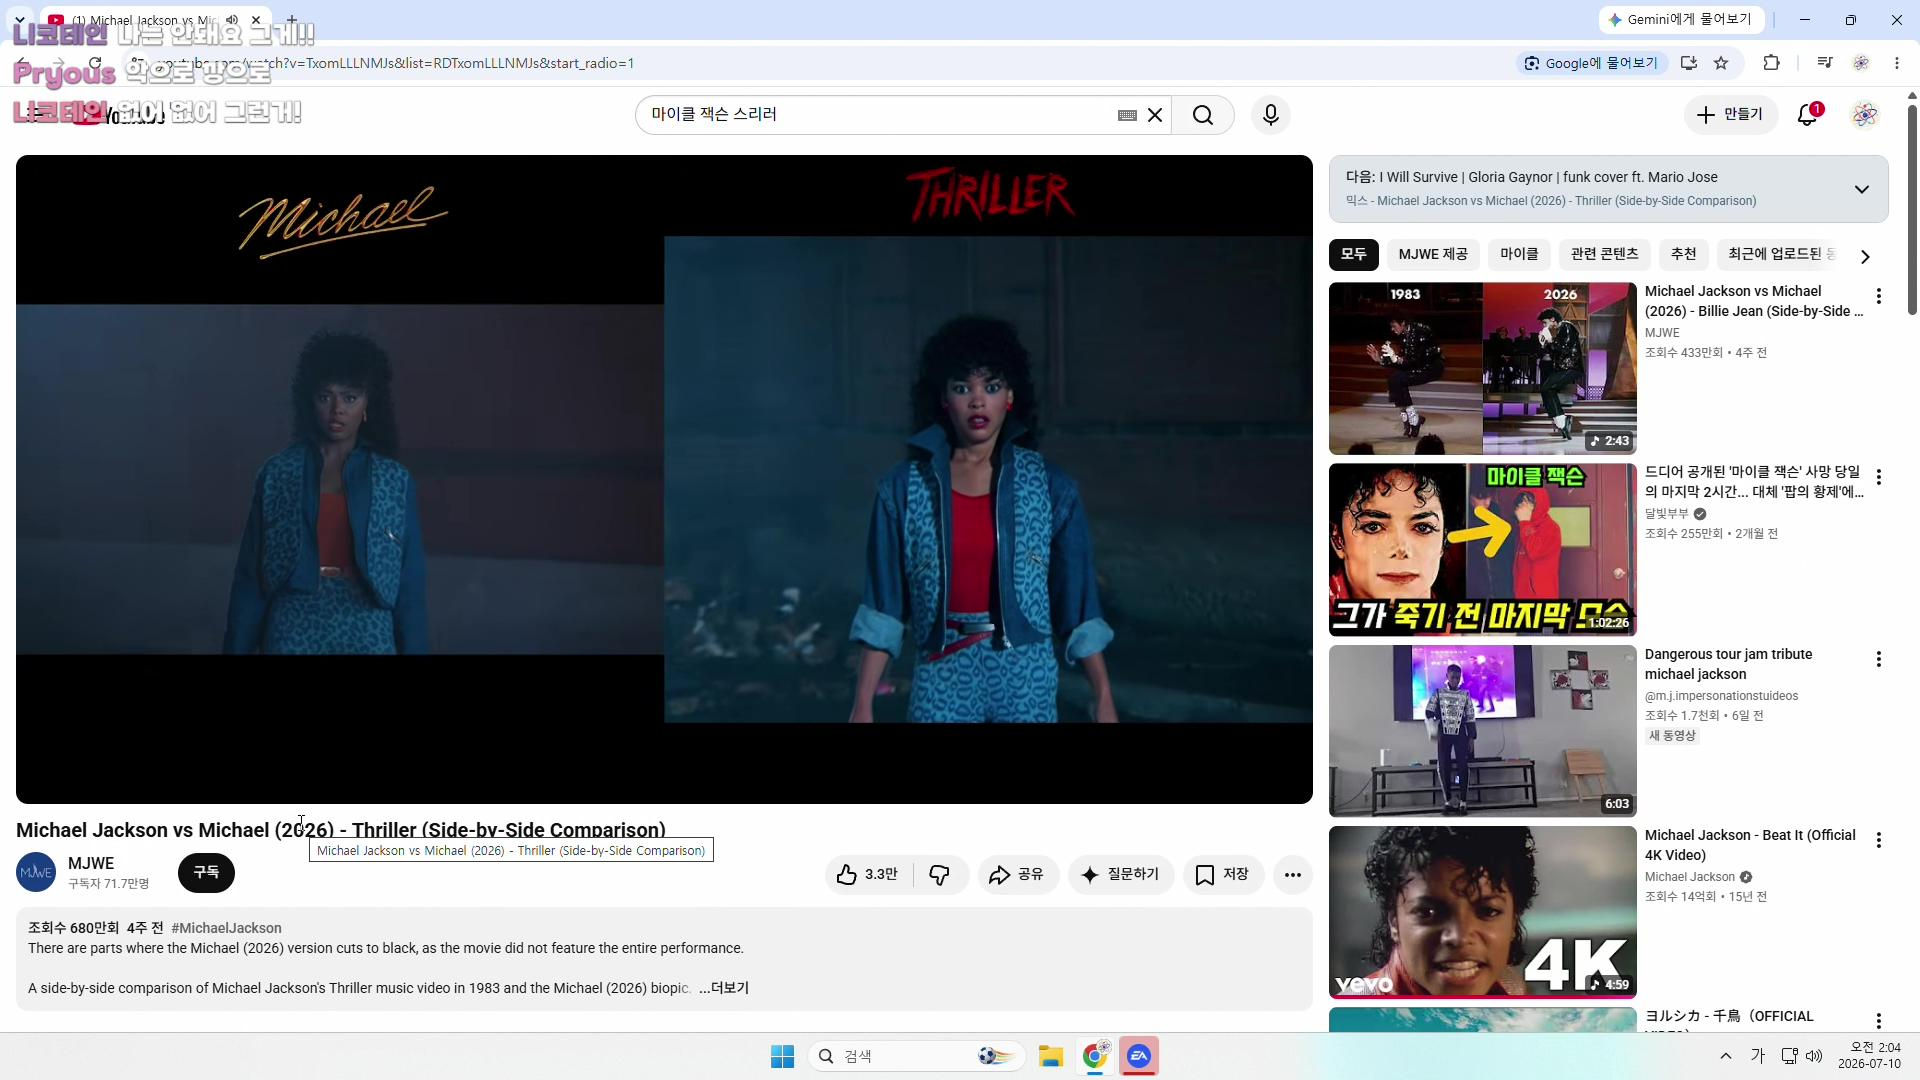Click the '만들기' create button

pos(1731,115)
